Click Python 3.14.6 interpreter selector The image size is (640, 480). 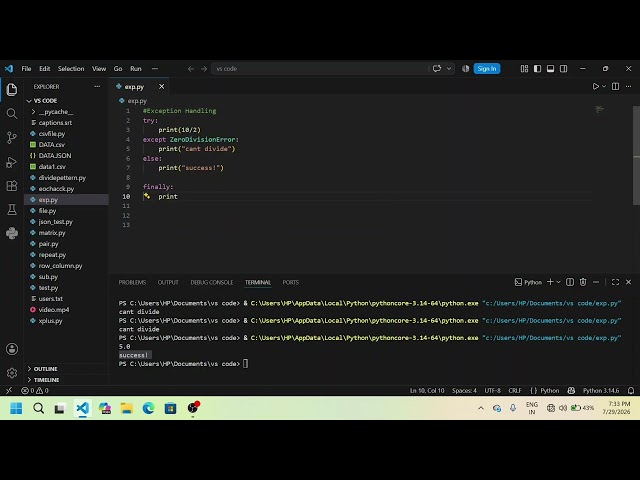(x=601, y=391)
